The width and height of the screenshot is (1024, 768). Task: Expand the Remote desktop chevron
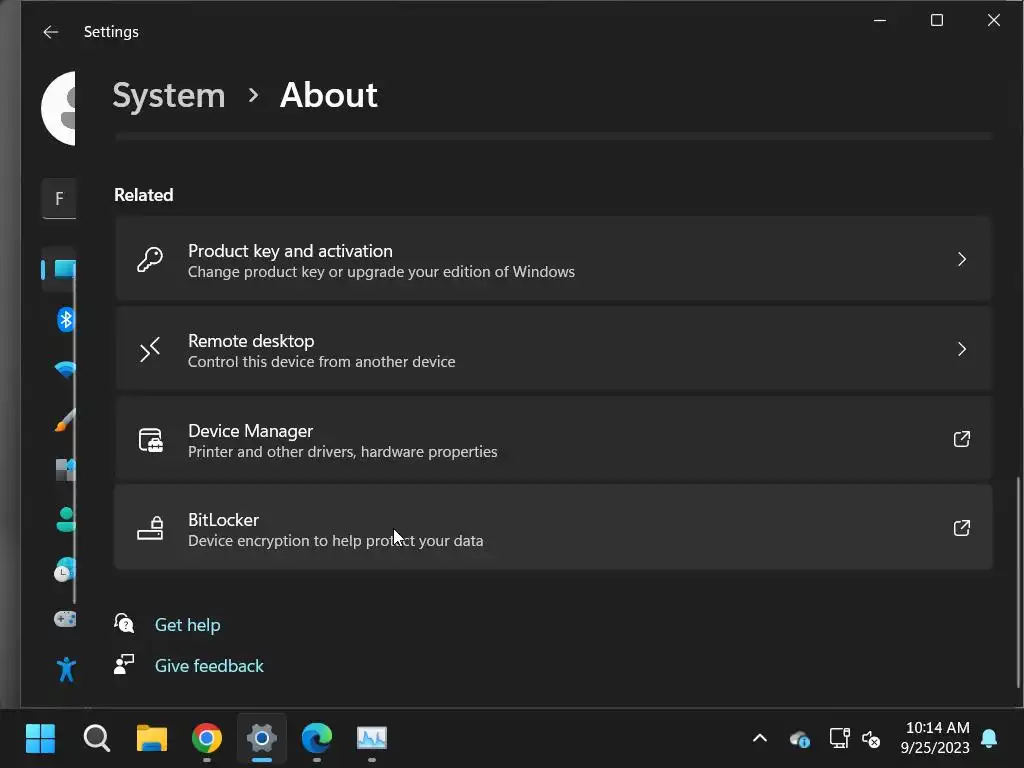(961, 349)
